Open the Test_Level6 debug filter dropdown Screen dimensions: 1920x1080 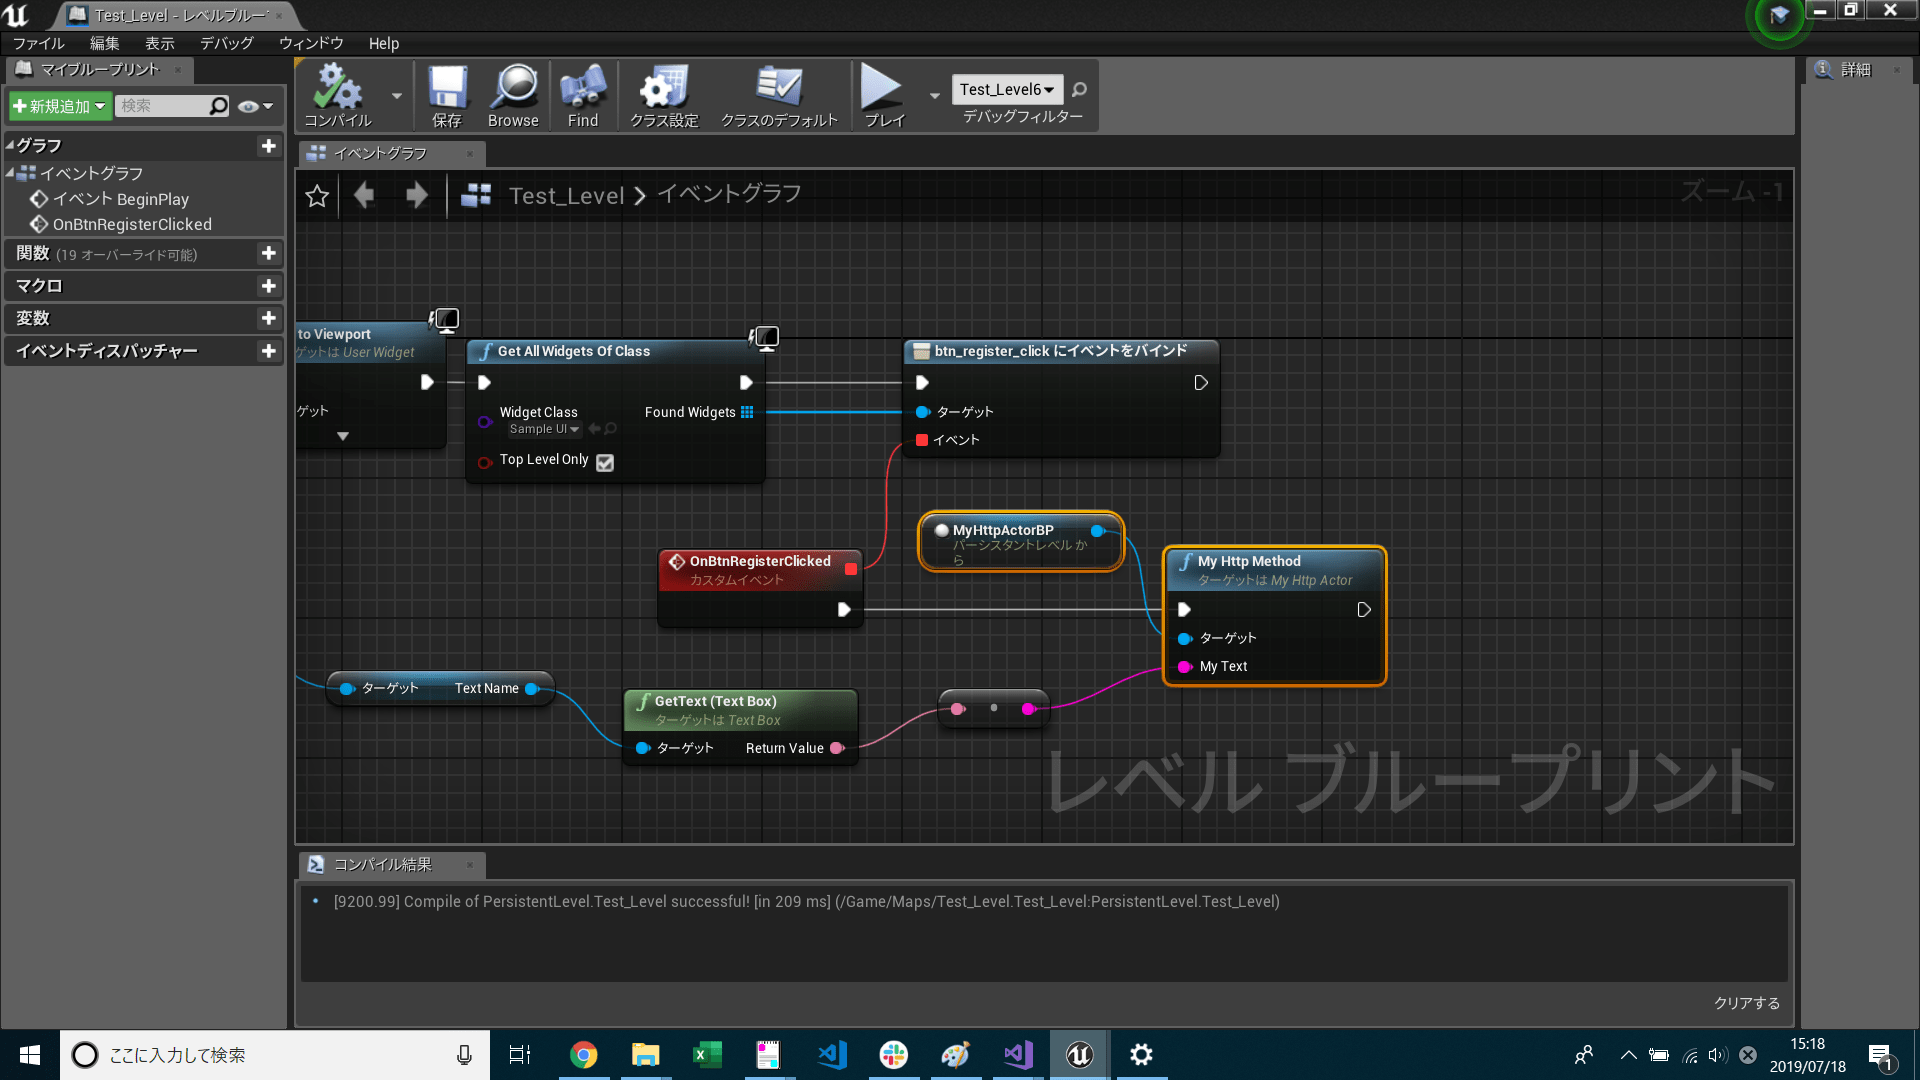[1007, 90]
